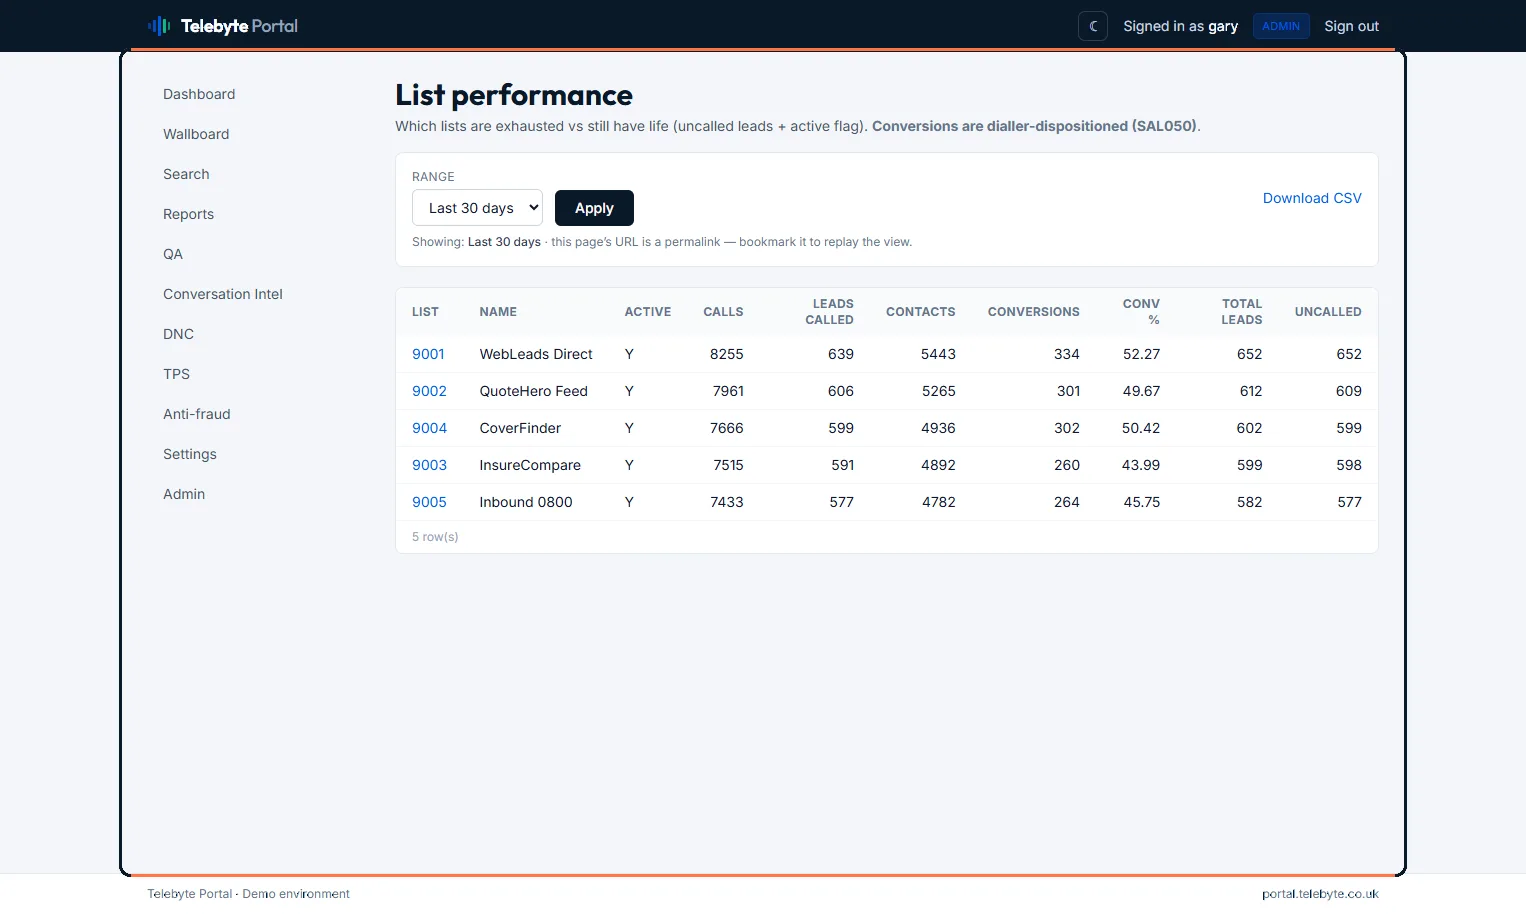Viewport: 1526px width, 914px height.
Task: Select contacts value 5265
Action: (x=938, y=391)
